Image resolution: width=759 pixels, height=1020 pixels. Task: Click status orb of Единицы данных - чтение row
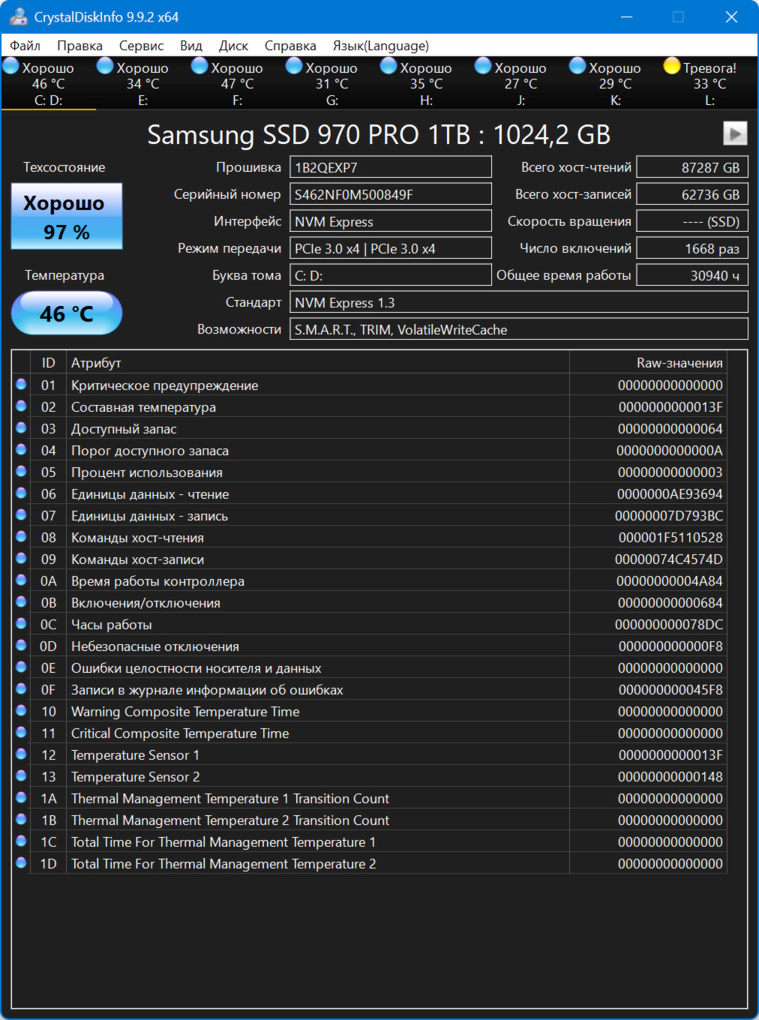click(21, 493)
